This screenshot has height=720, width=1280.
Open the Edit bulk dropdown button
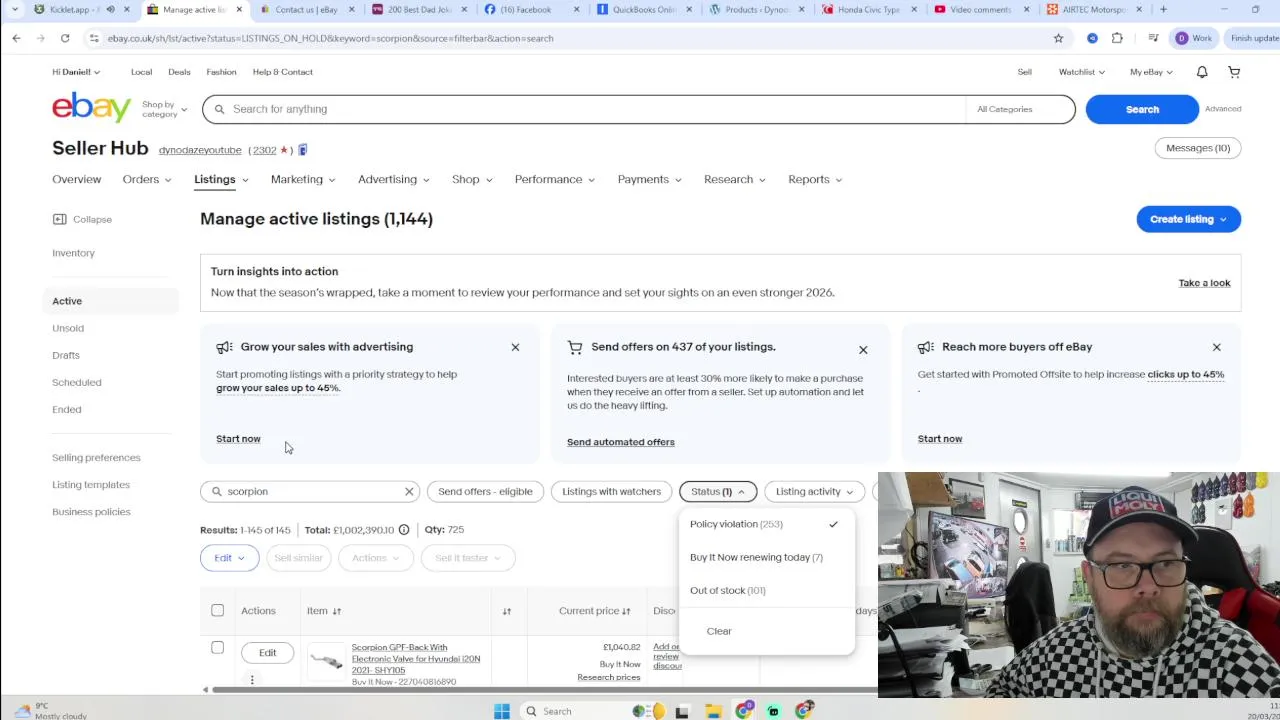[x=229, y=558]
